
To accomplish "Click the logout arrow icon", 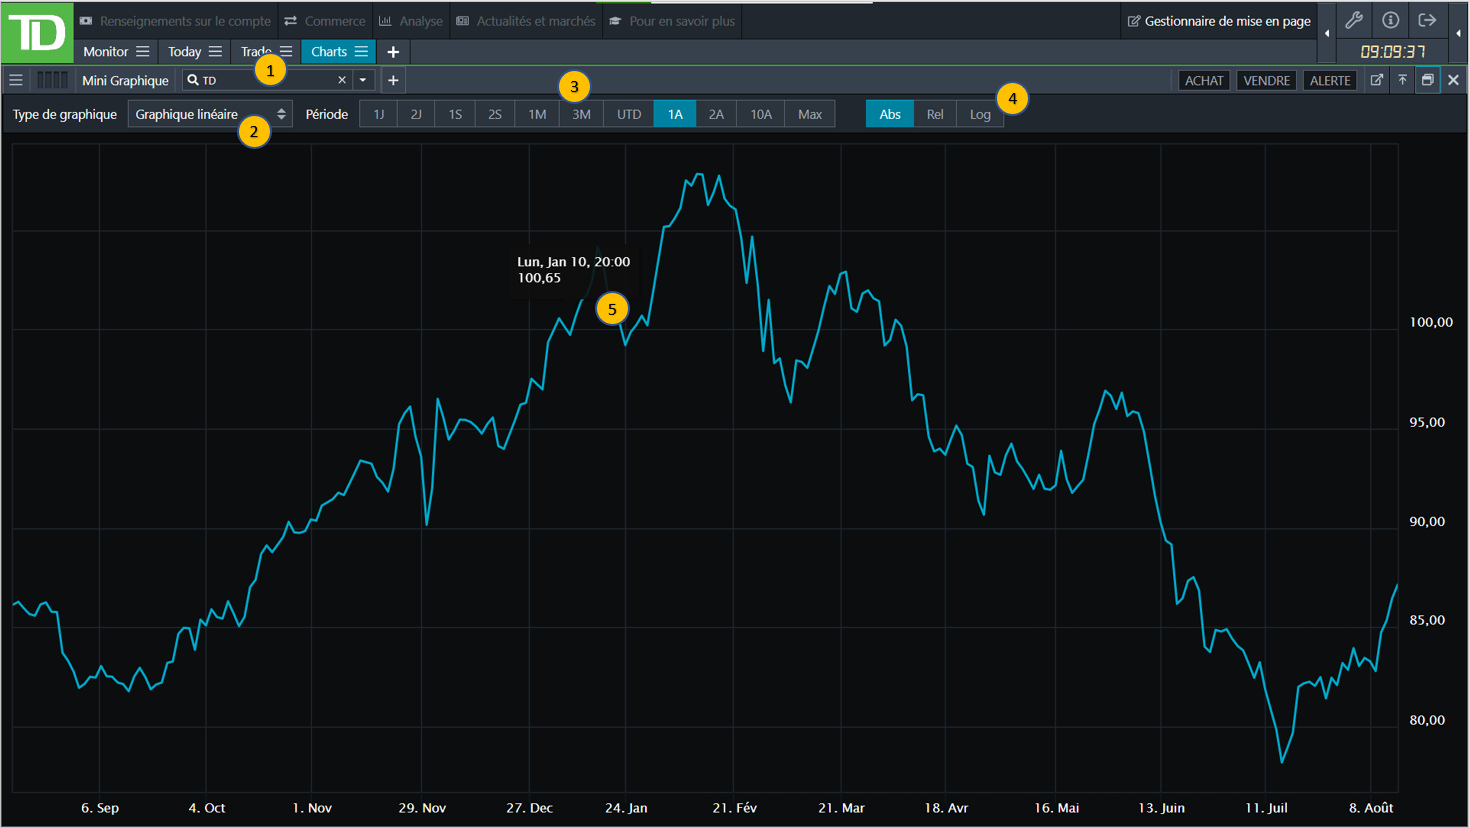I will click(1427, 20).
